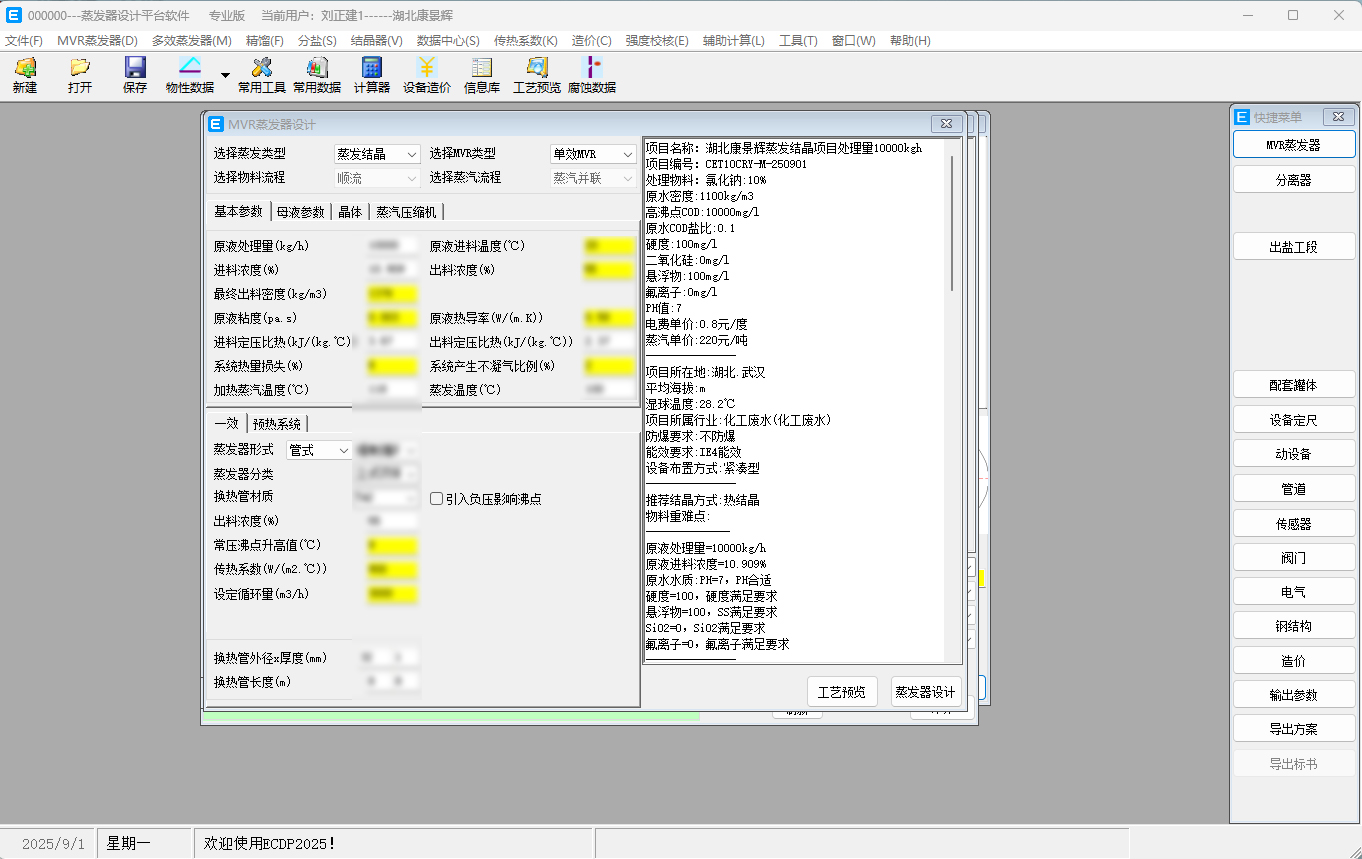Open the 信息库 information library
This screenshot has width=1362, height=859.
click(481, 75)
